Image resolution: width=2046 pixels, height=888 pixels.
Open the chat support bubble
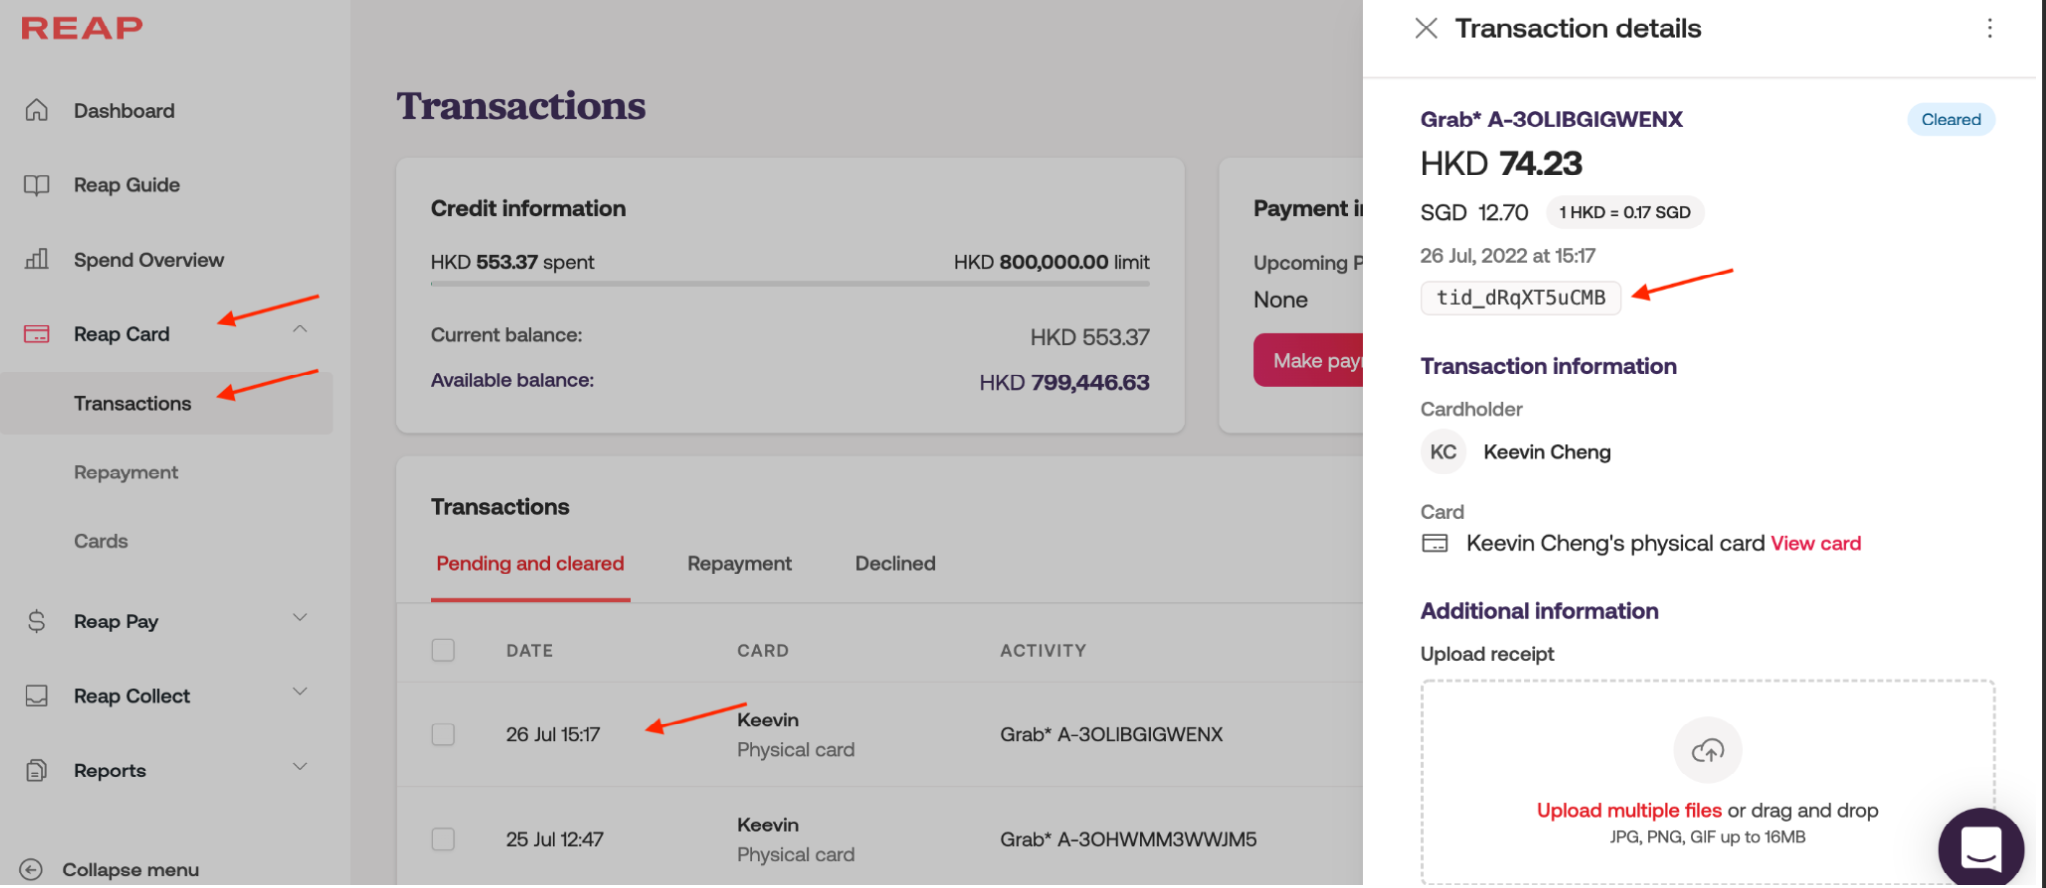(1980, 848)
